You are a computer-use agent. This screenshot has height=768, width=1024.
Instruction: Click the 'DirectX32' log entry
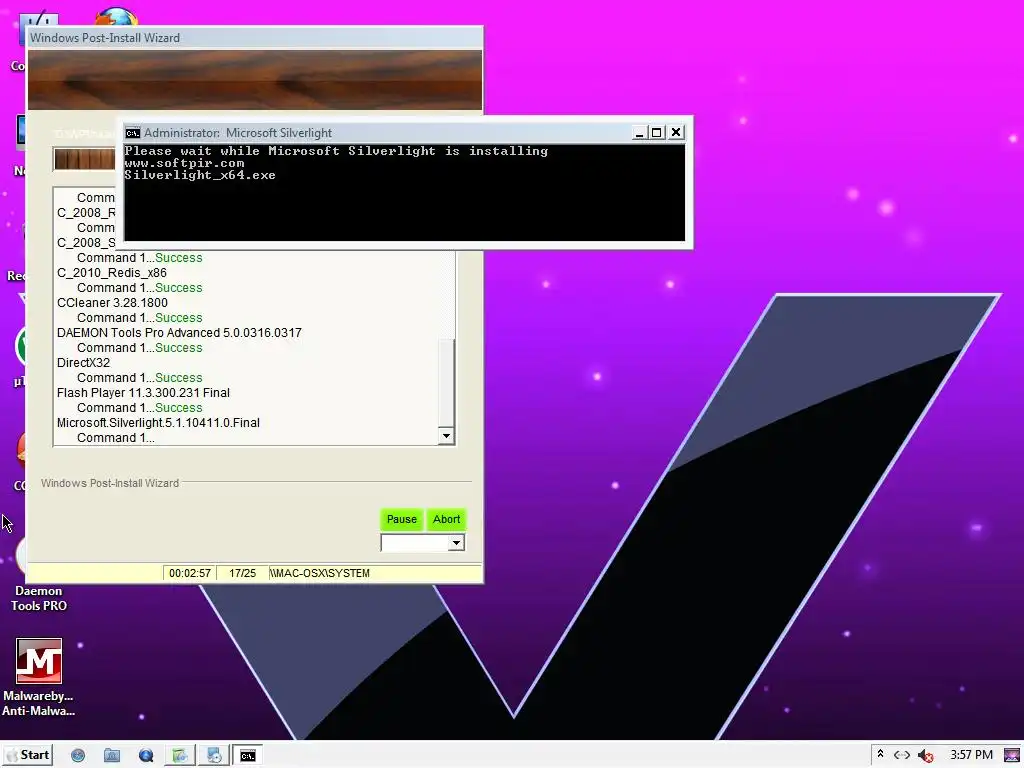pos(84,363)
